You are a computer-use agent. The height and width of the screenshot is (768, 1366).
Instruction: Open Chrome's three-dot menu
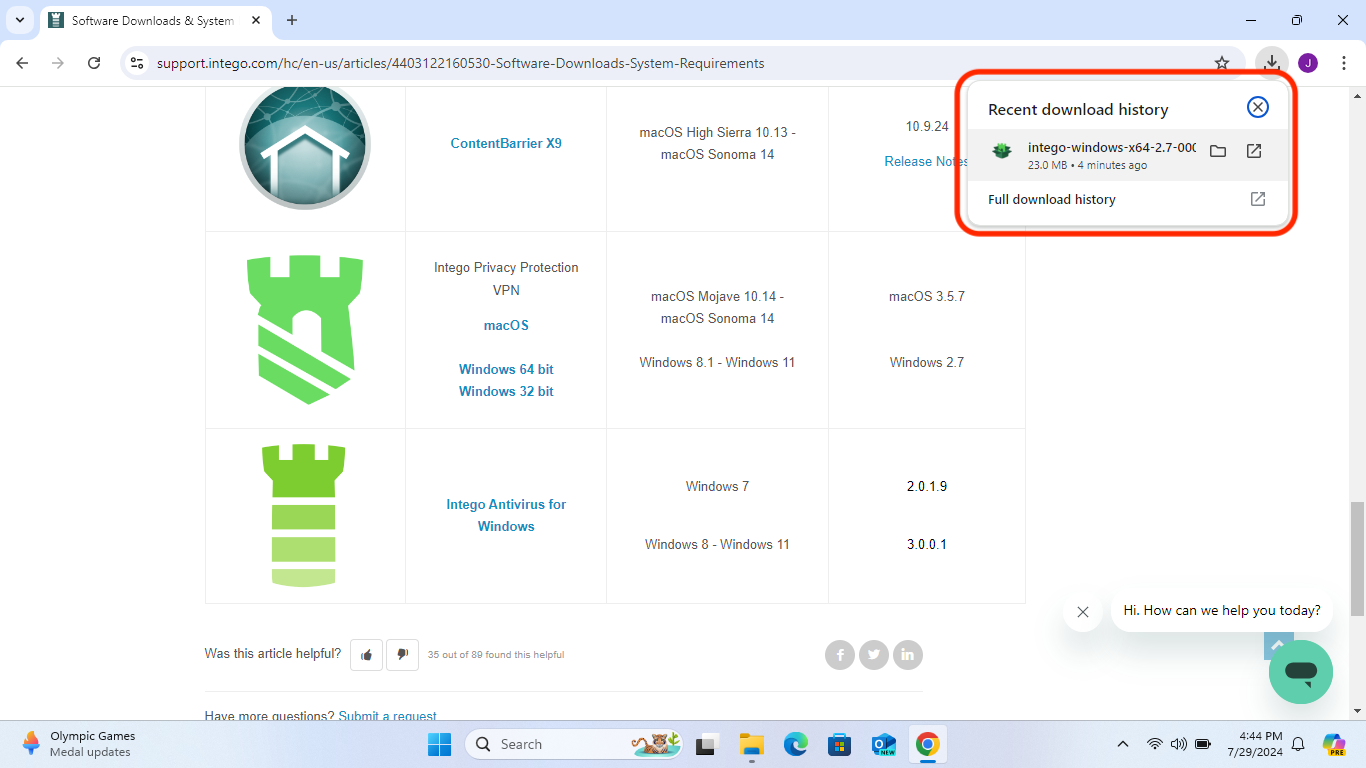click(x=1344, y=63)
